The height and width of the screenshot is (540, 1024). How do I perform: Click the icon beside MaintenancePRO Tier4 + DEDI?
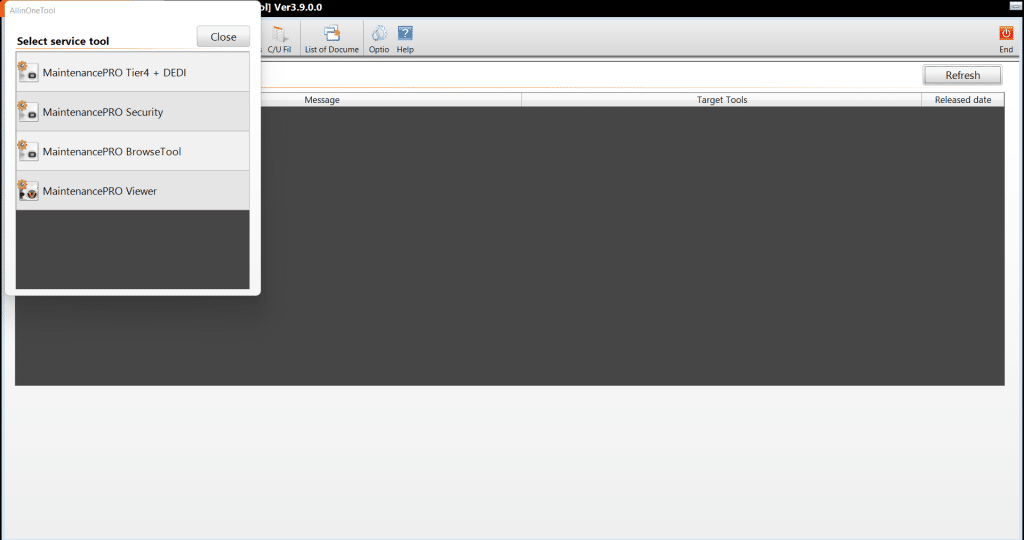pos(28,72)
